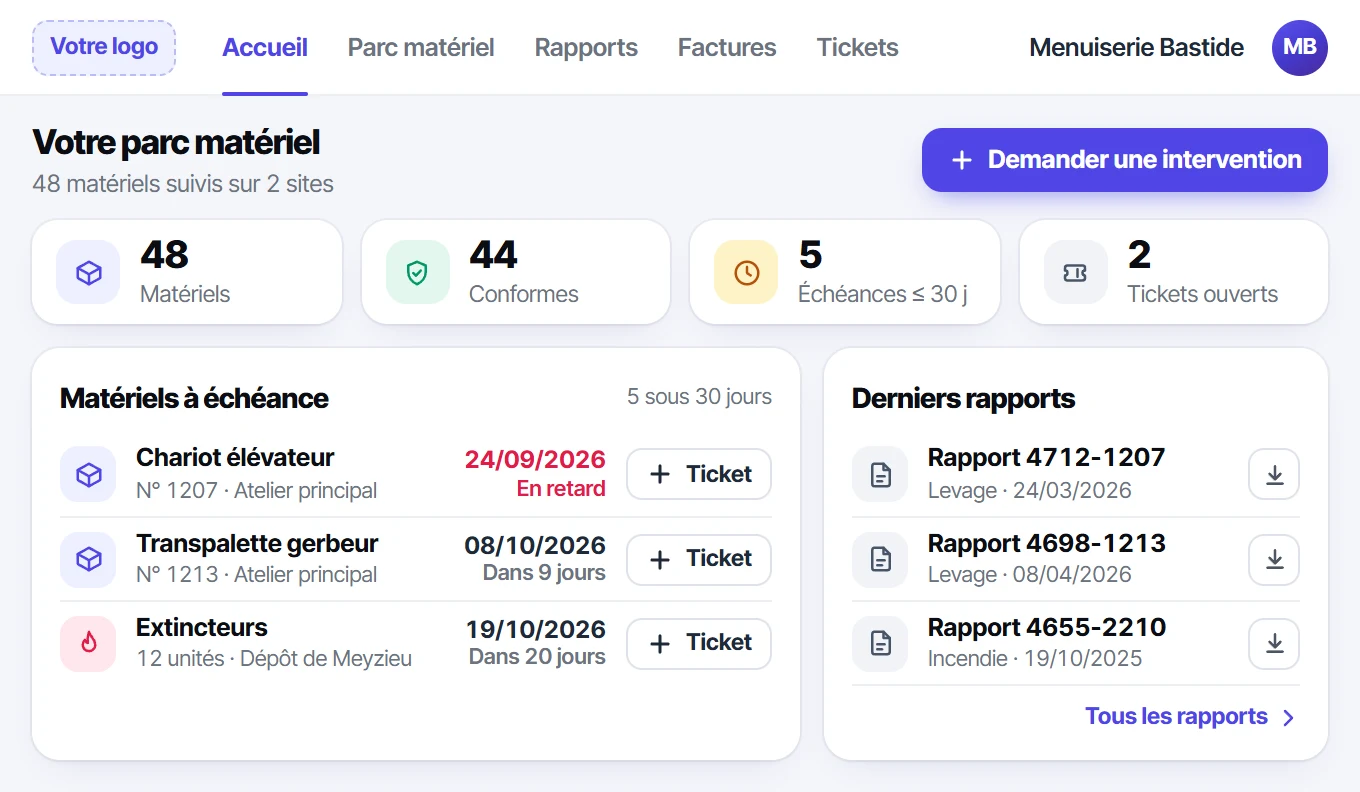Click the overdue date 24/09/2026
Image resolution: width=1360 pixels, height=792 pixels.
pyautogui.click(x=535, y=460)
